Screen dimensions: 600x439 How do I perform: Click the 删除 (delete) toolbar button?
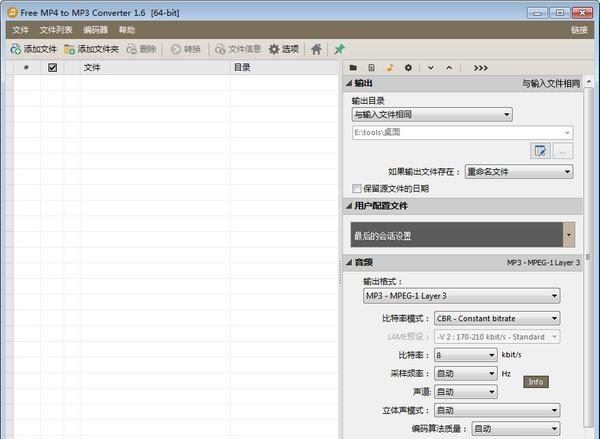[x=141, y=49]
